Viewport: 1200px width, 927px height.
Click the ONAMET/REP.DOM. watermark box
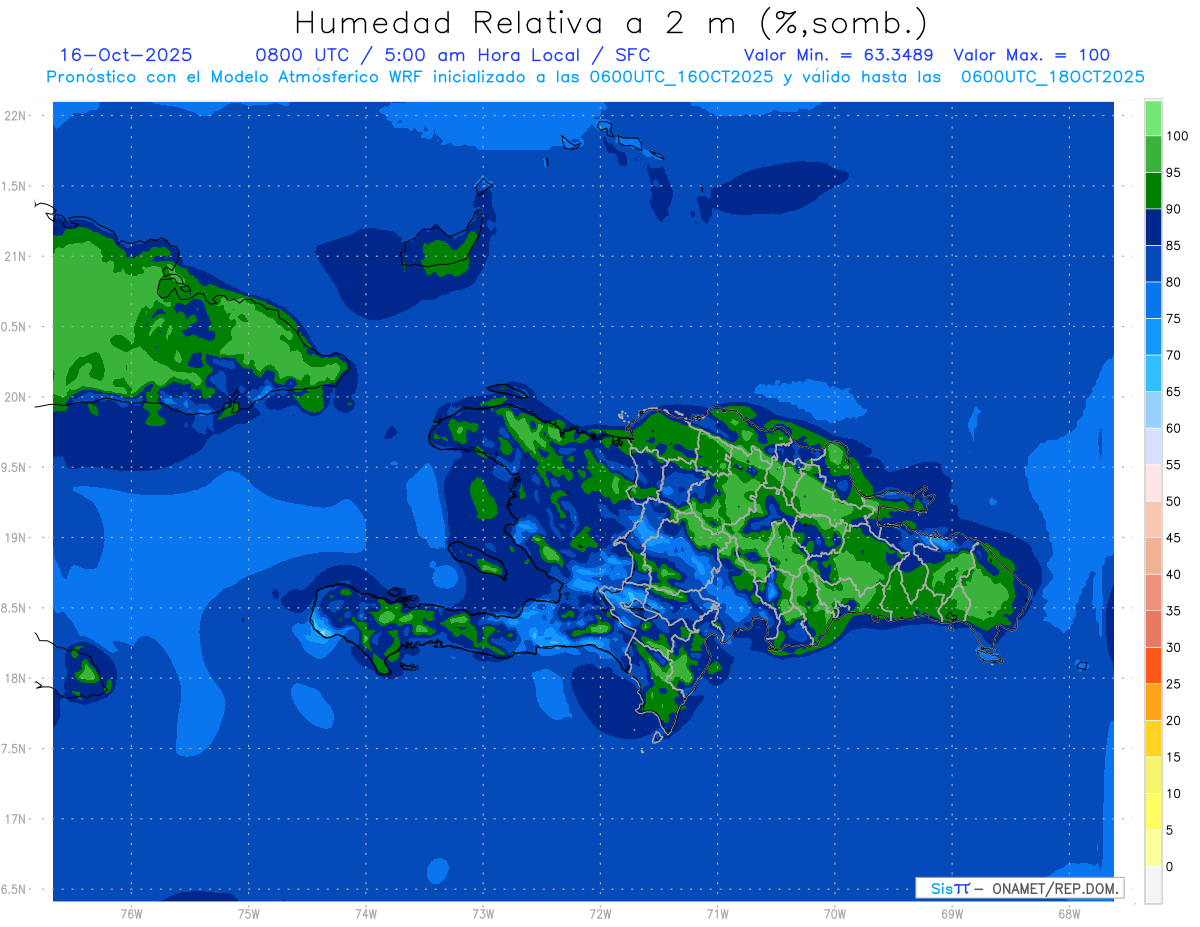click(x=1019, y=888)
